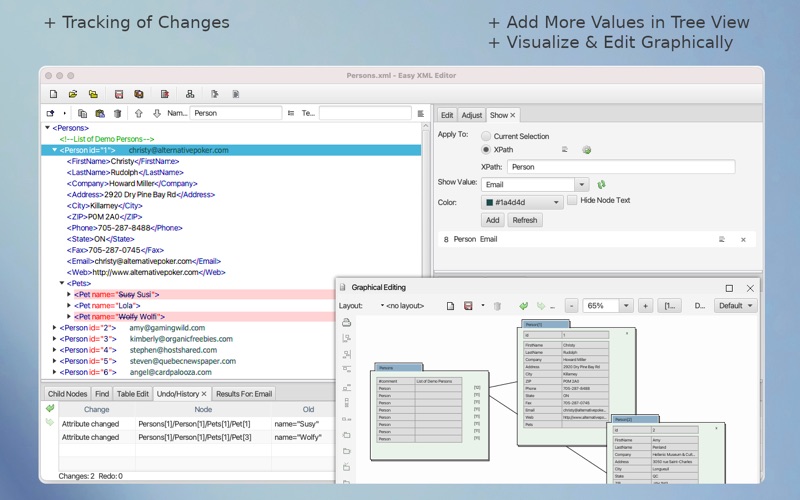Viewport: 800px width, 500px height.
Task: Open the zoom 65% dropdown arrow
Action: [626, 306]
